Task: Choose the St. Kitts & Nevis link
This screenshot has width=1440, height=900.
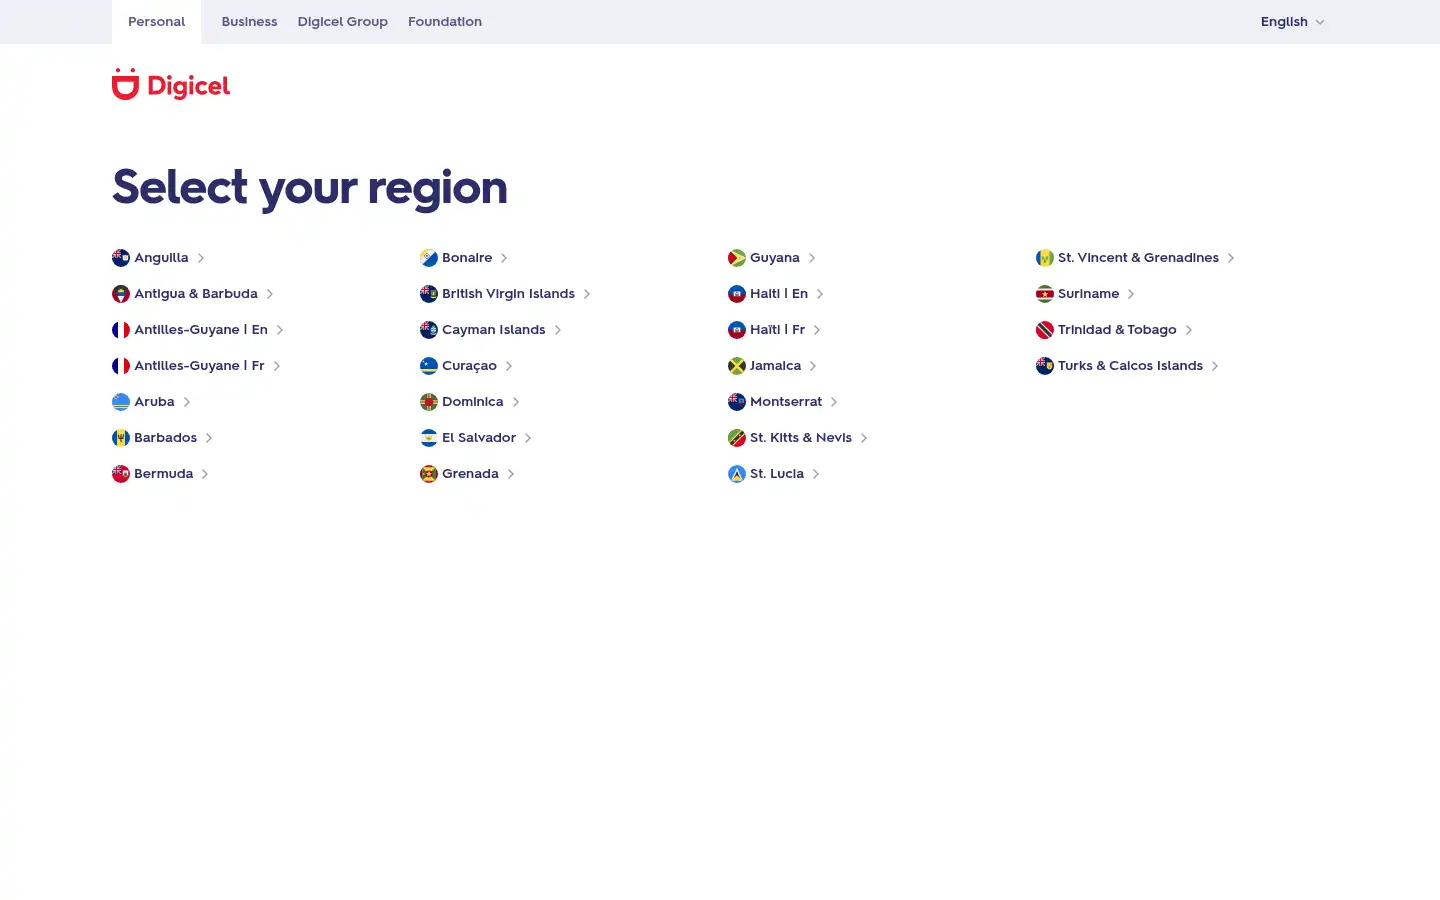Action: tap(798, 438)
